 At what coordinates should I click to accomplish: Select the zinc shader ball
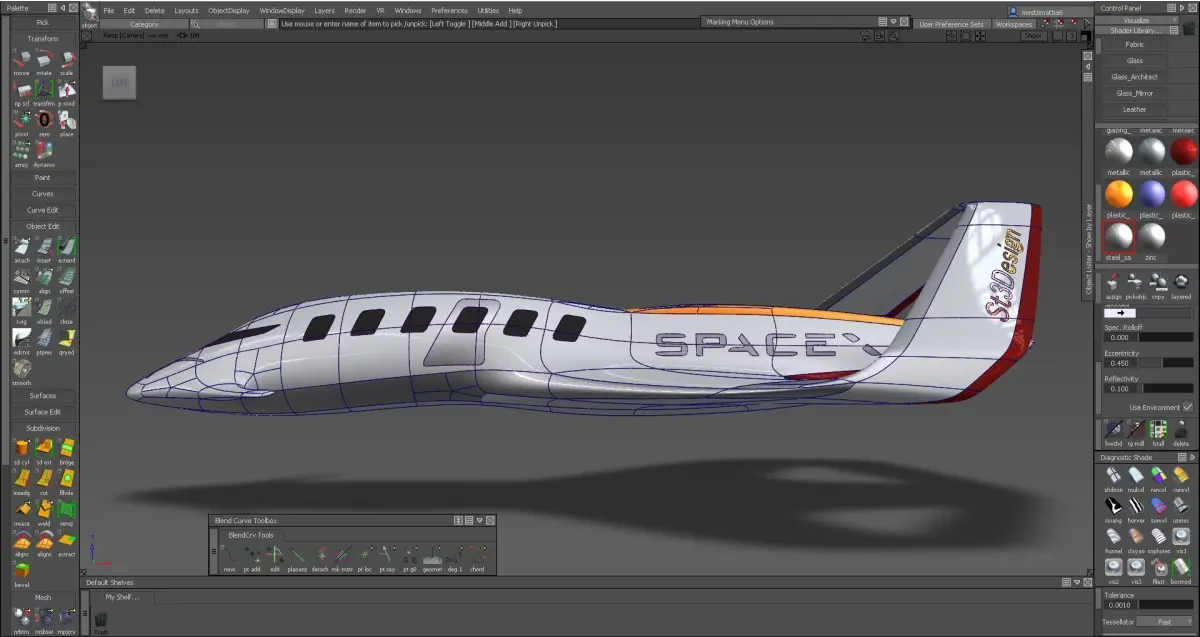click(x=1152, y=236)
